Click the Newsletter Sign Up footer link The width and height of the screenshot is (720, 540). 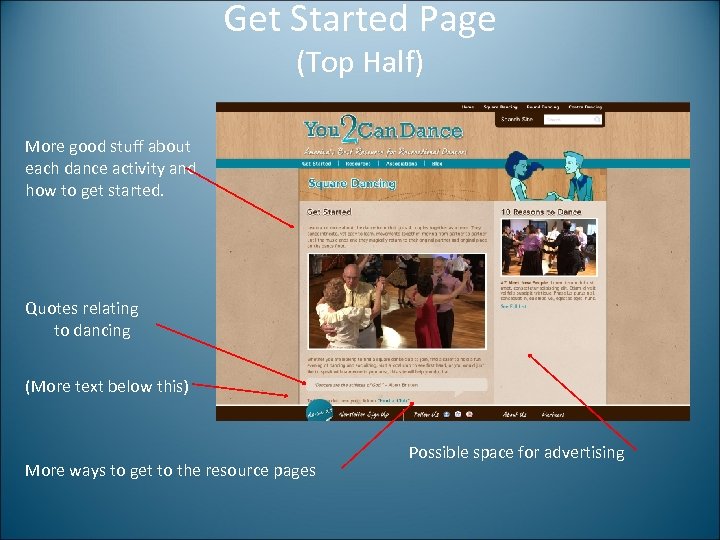coord(364,414)
